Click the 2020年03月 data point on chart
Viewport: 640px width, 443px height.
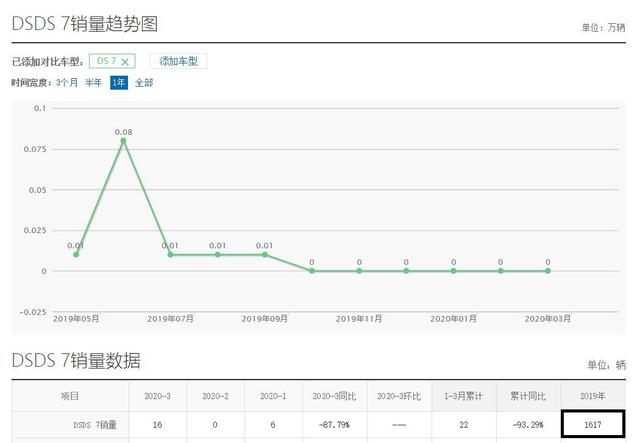click(x=548, y=271)
